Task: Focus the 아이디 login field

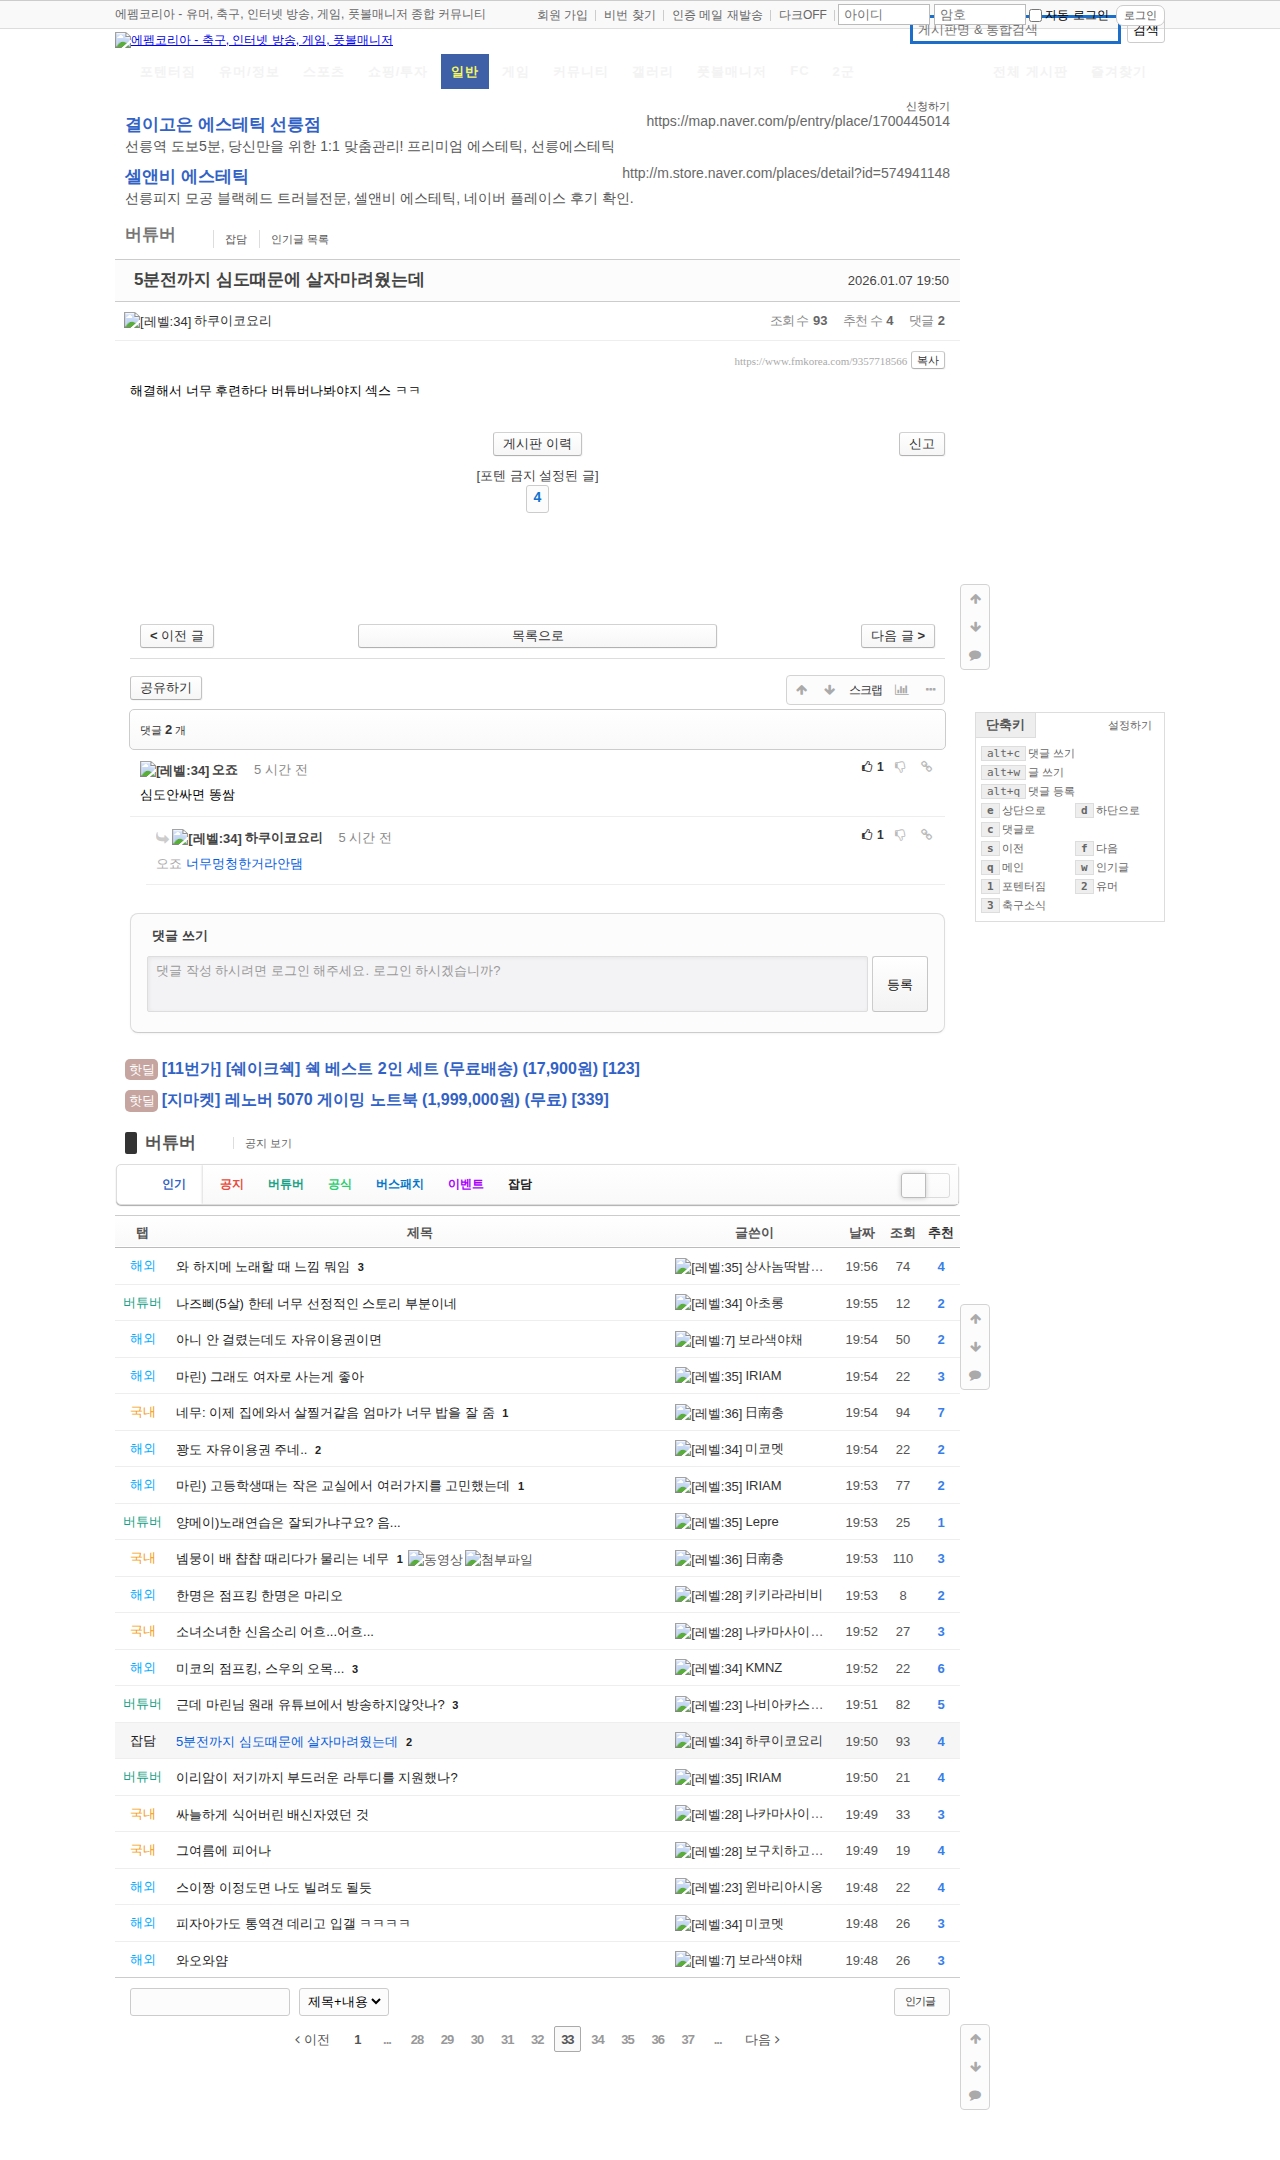Action: coord(884,15)
